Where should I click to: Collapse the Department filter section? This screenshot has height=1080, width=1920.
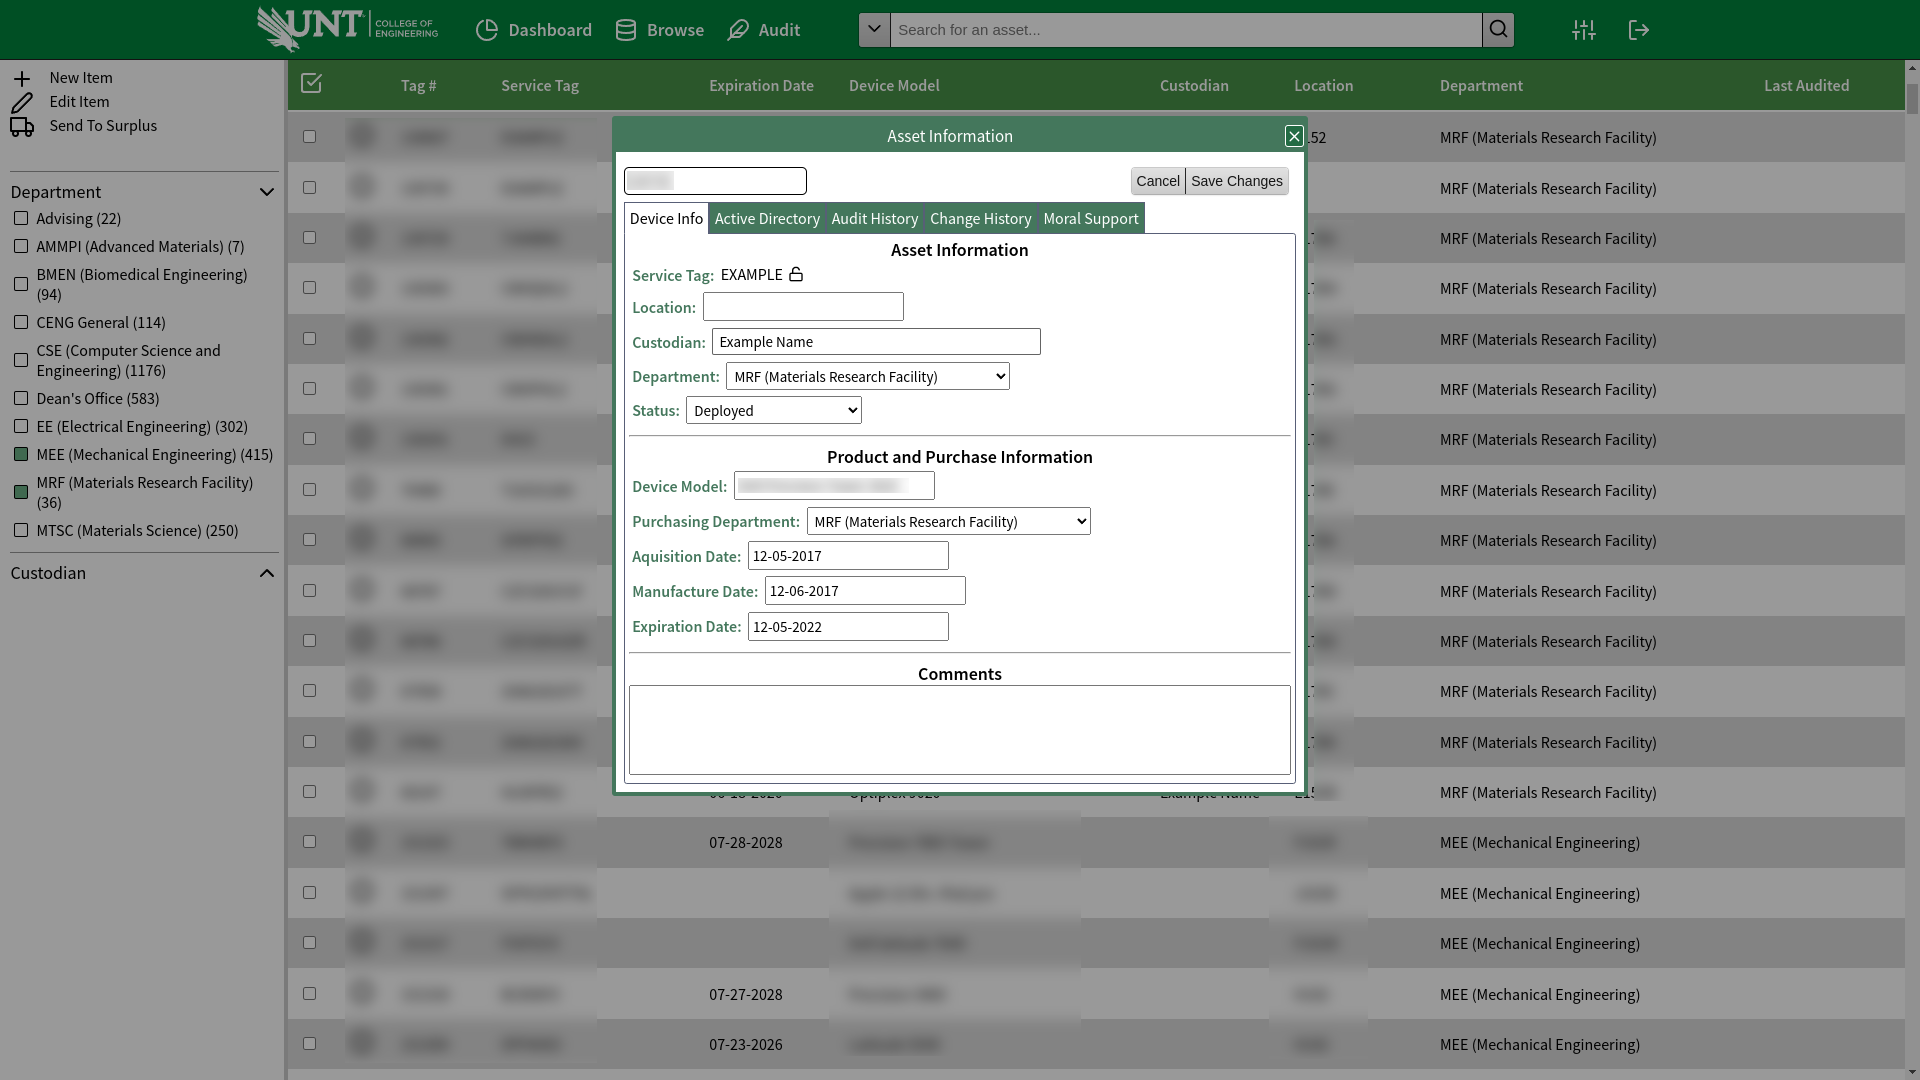[x=266, y=192]
